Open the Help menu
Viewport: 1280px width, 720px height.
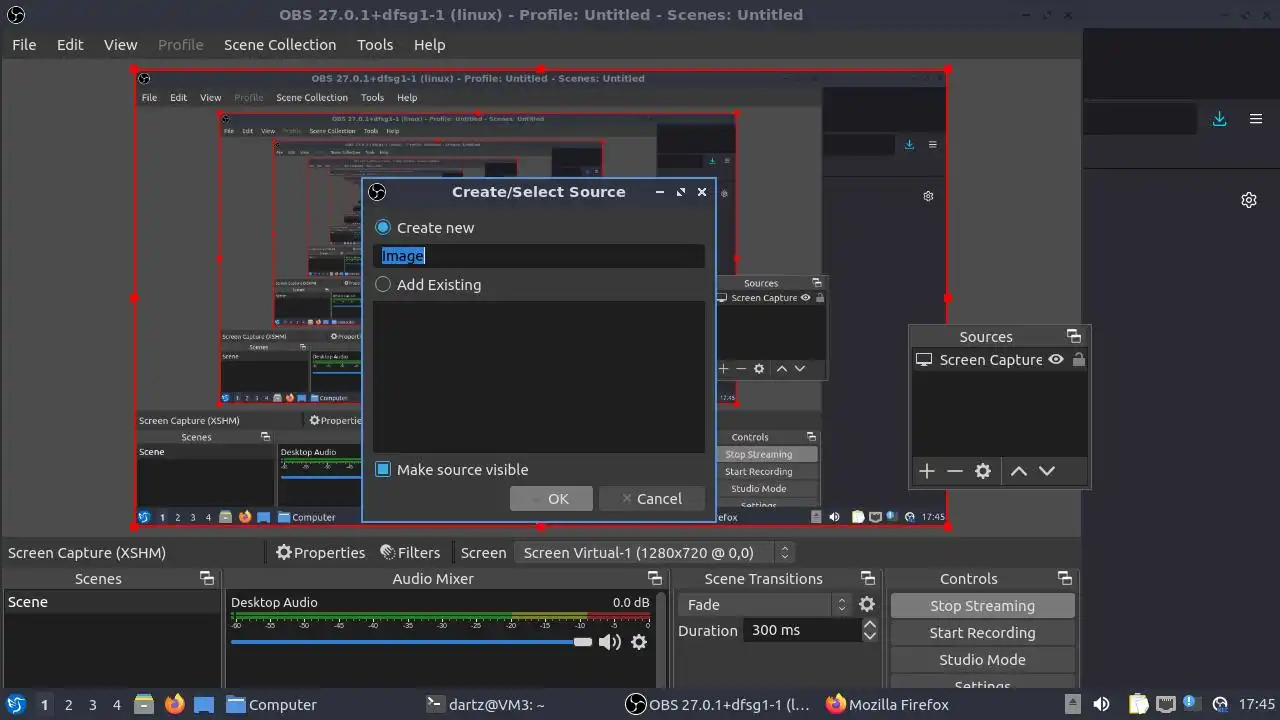coord(429,44)
